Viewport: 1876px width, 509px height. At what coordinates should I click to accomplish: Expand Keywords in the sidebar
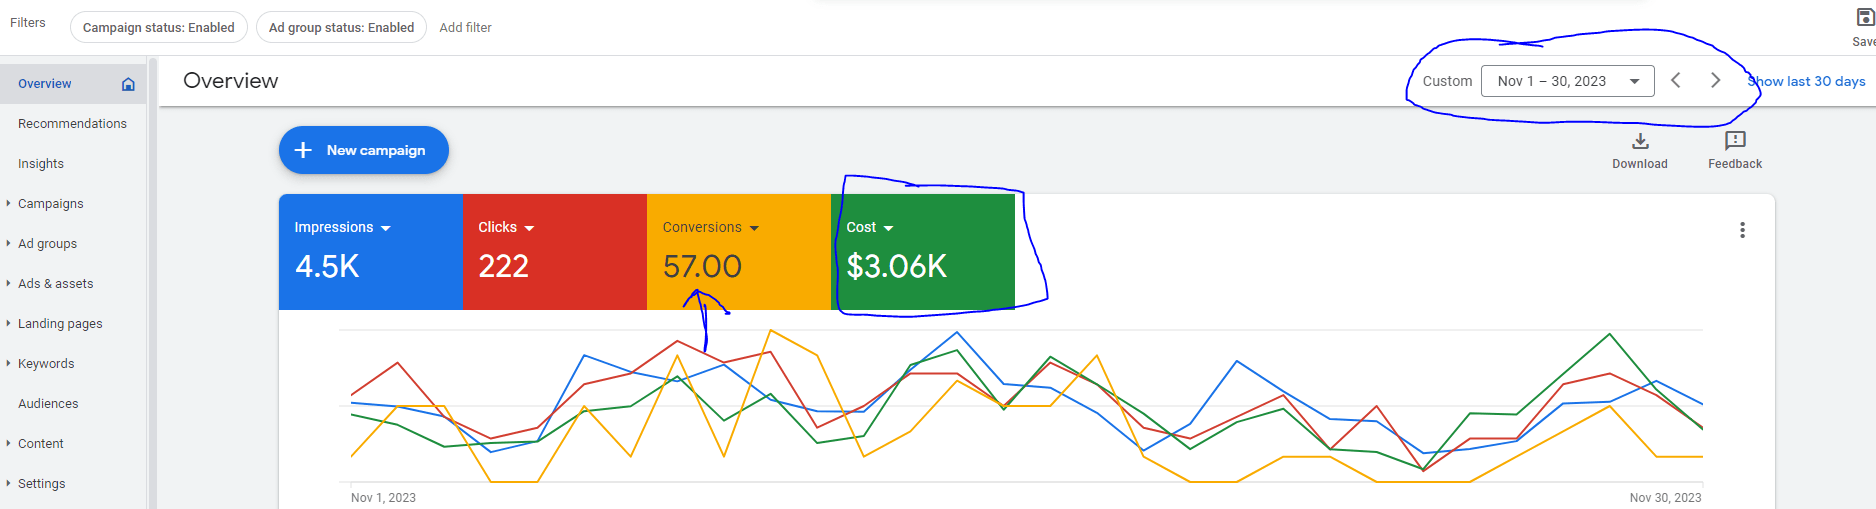tap(8, 363)
